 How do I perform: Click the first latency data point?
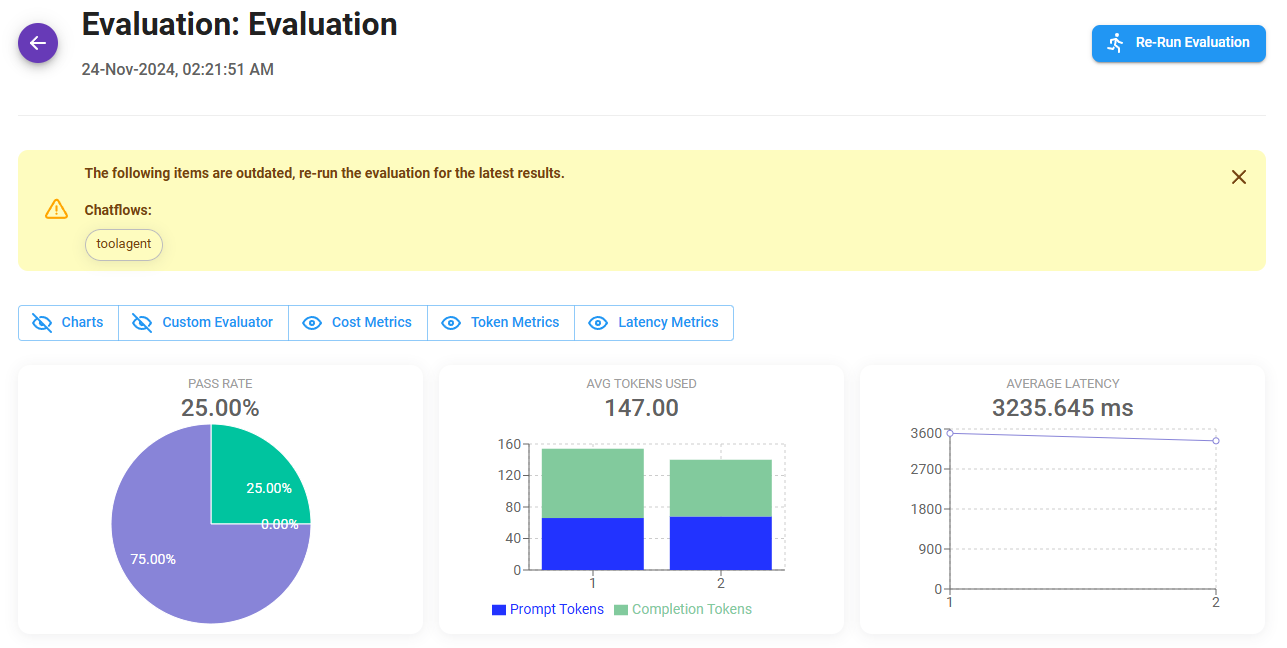(950, 433)
